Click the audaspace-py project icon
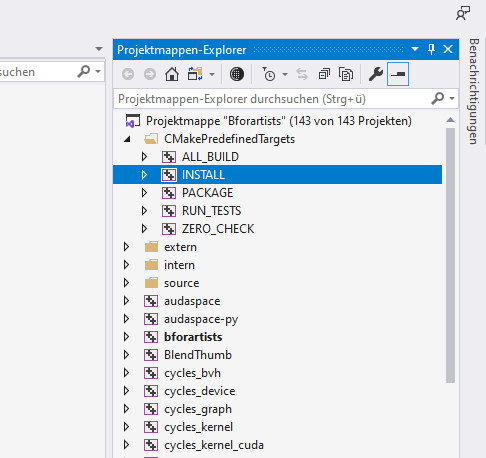486x458 pixels. pos(151,319)
